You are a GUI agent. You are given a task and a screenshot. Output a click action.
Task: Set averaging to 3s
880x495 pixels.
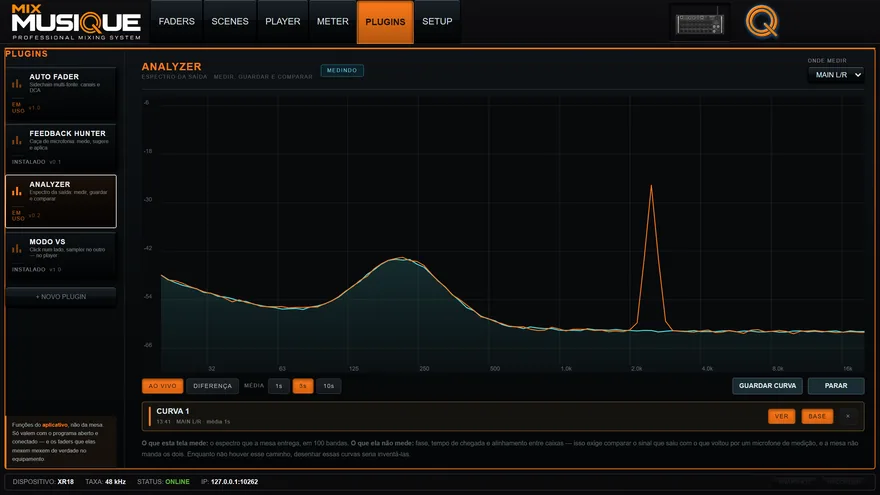point(302,386)
